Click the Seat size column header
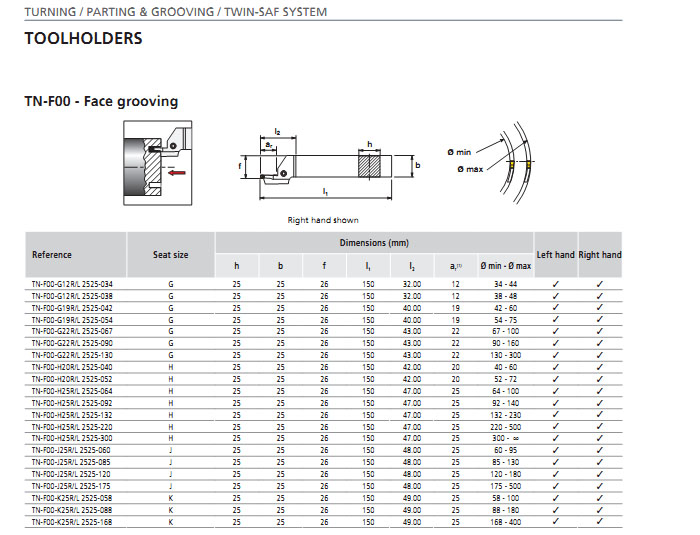The width and height of the screenshot is (700, 535). [170, 255]
